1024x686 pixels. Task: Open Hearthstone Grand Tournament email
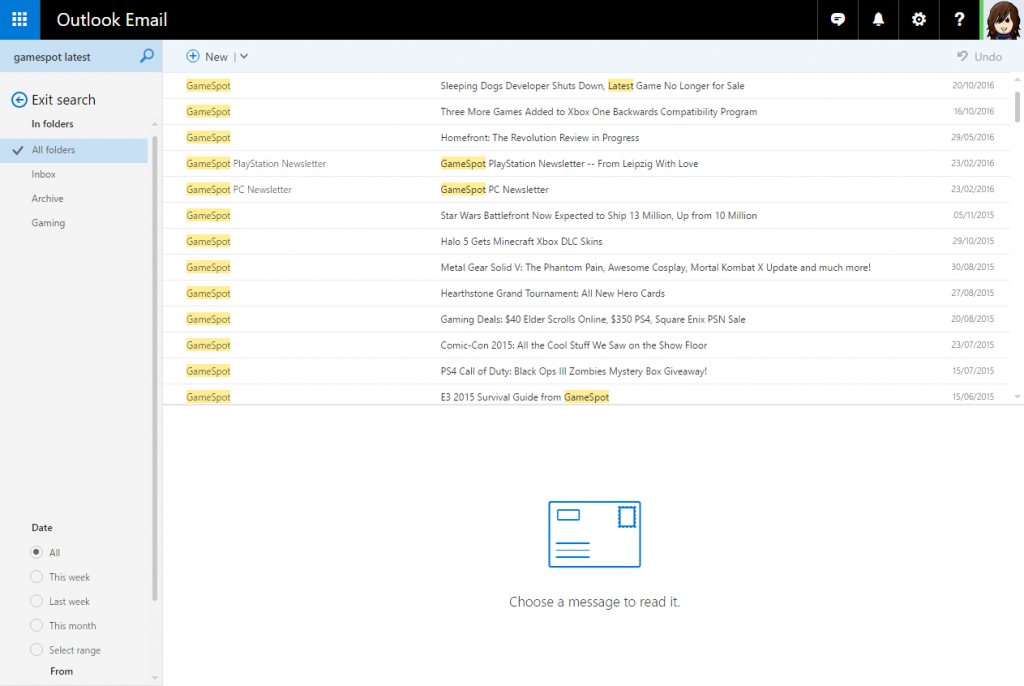coord(552,293)
